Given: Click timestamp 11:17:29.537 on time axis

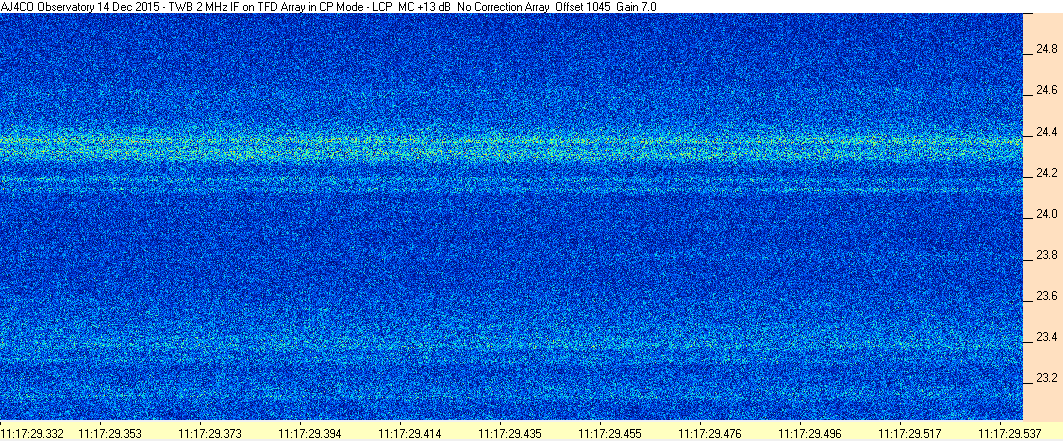Looking at the screenshot, I should click(x=1008, y=432).
